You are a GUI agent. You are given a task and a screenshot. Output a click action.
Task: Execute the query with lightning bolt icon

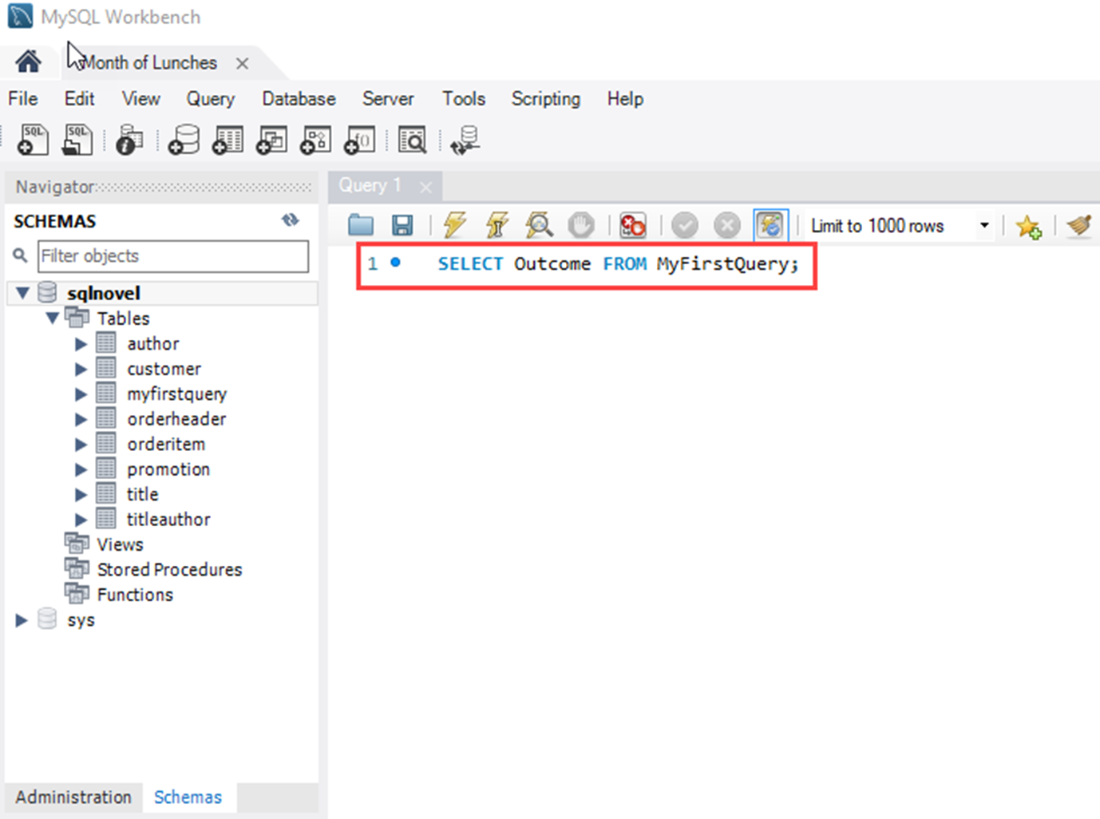[x=455, y=225]
